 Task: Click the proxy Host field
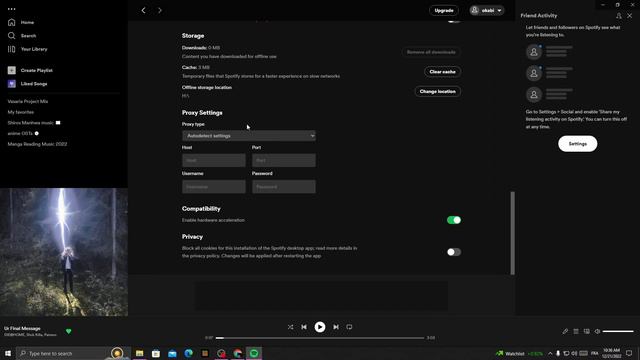[214, 160]
